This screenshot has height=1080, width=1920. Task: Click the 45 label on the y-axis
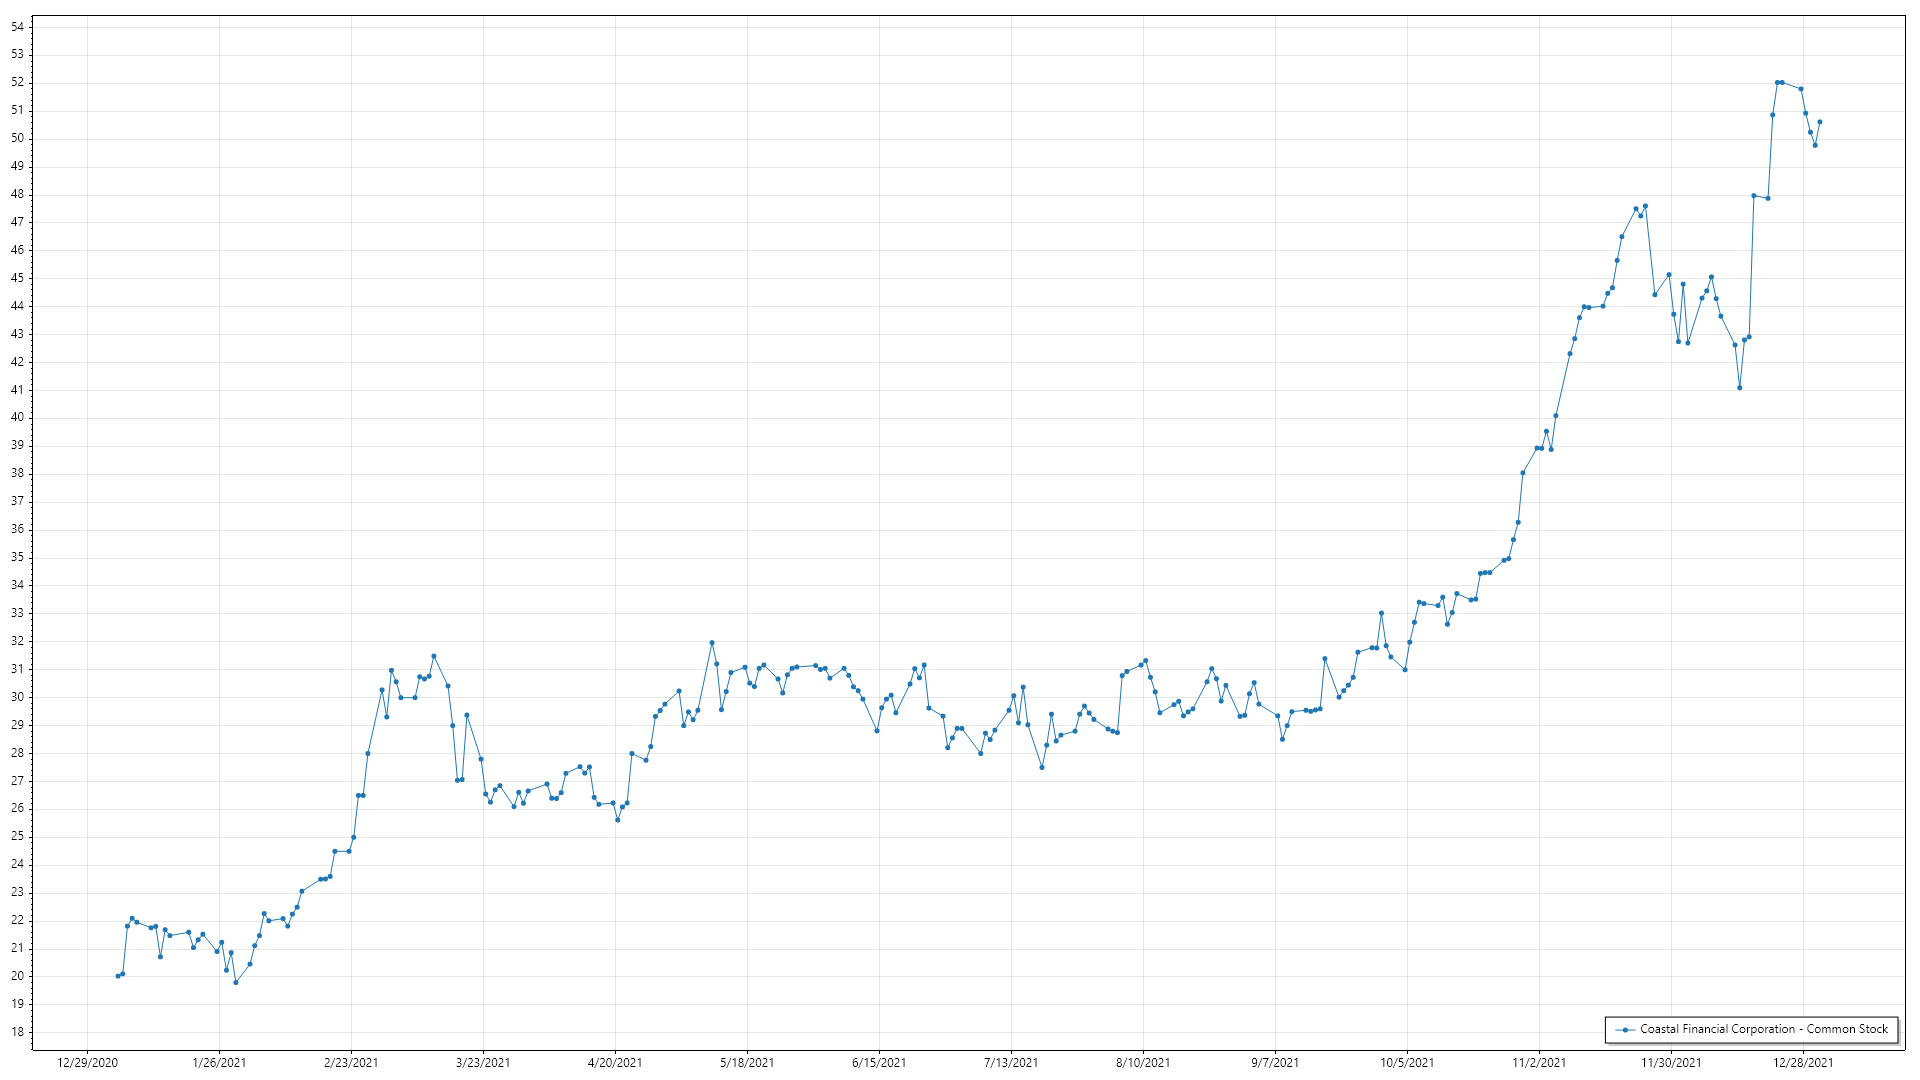pos(17,278)
